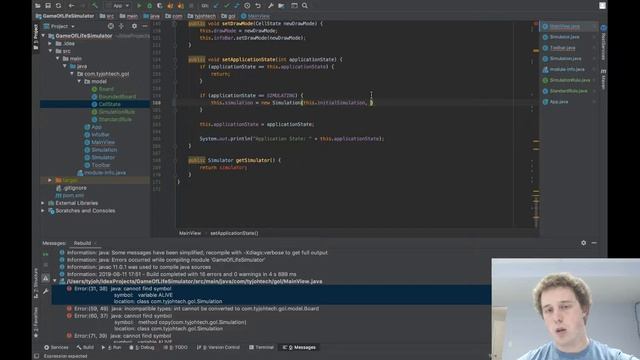Image resolution: width=640 pixels, height=360 pixels.
Task: Open Project Structure folder icon in toolbar
Action: [x=281, y=6]
